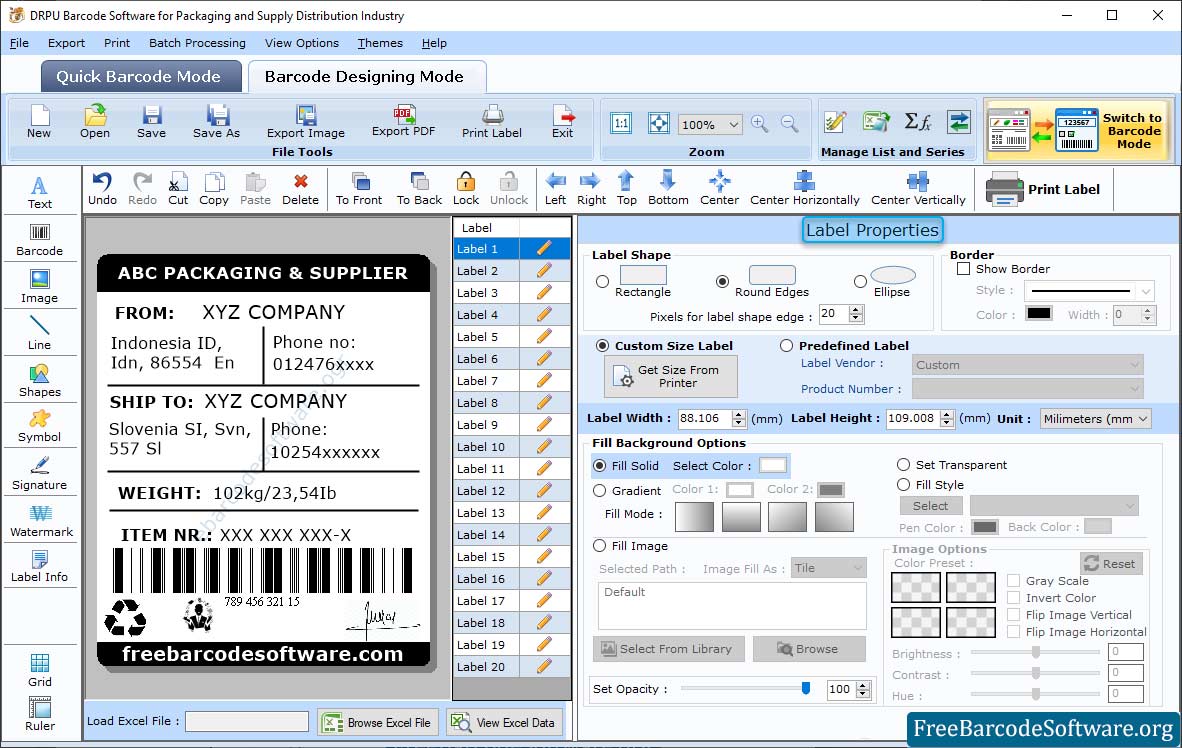Viewport: 1182px width, 748px height.
Task: Click Browse Excel File button
Action: click(378, 722)
